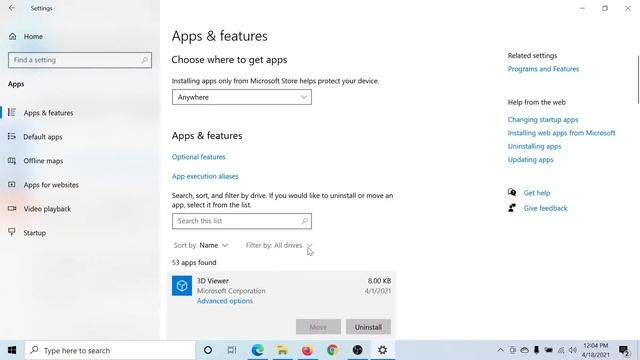The width and height of the screenshot is (640, 360).
Task: Open Apps for websites section
Action: pos(51,185)
